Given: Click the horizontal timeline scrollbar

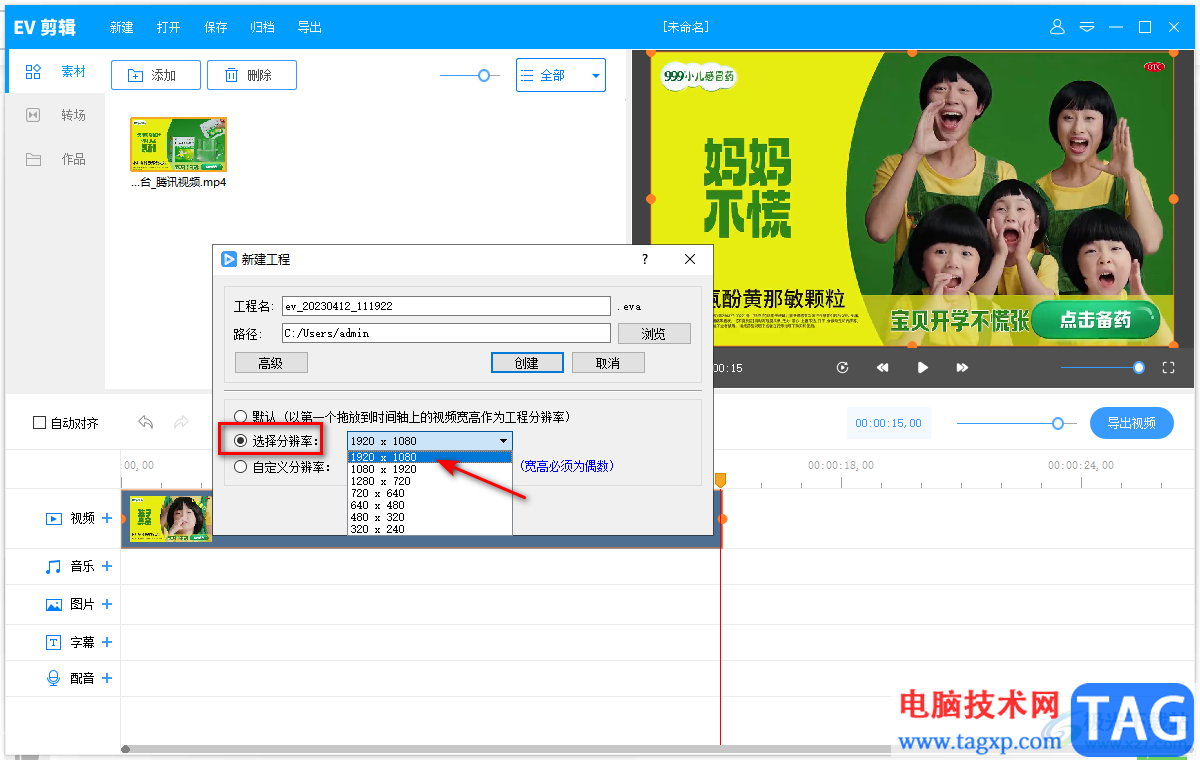Looking at the screenshot, I should pos(505,748).
